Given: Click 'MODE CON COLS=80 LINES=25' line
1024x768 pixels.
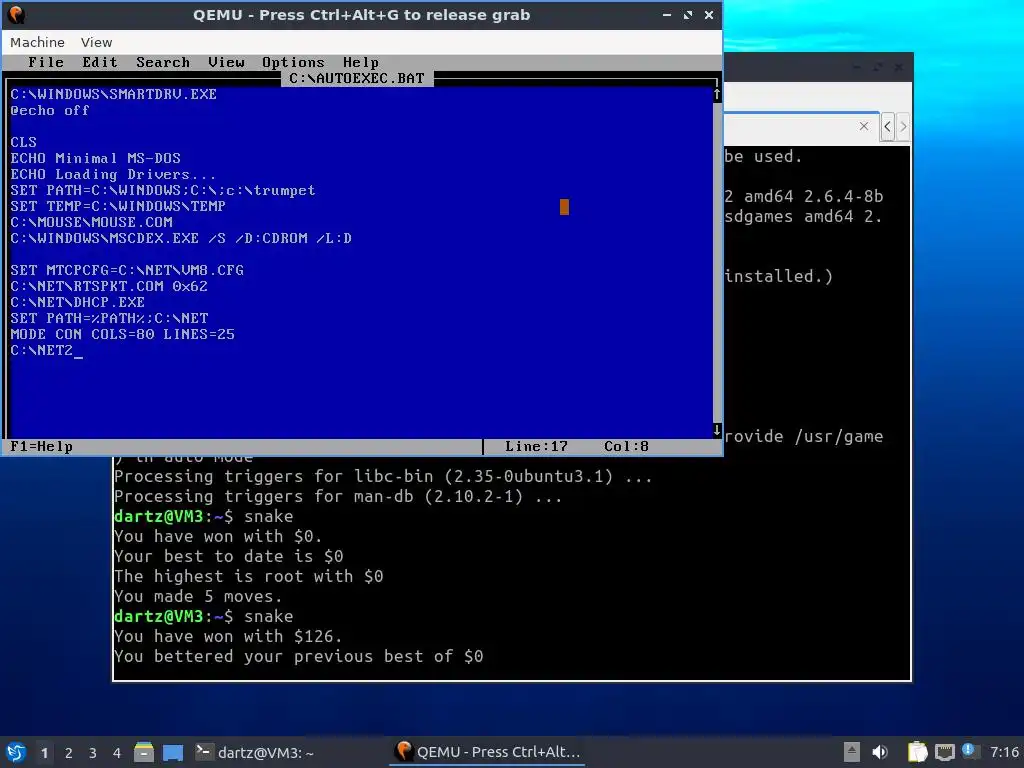Looking at the screenshot, I should 122,334.
